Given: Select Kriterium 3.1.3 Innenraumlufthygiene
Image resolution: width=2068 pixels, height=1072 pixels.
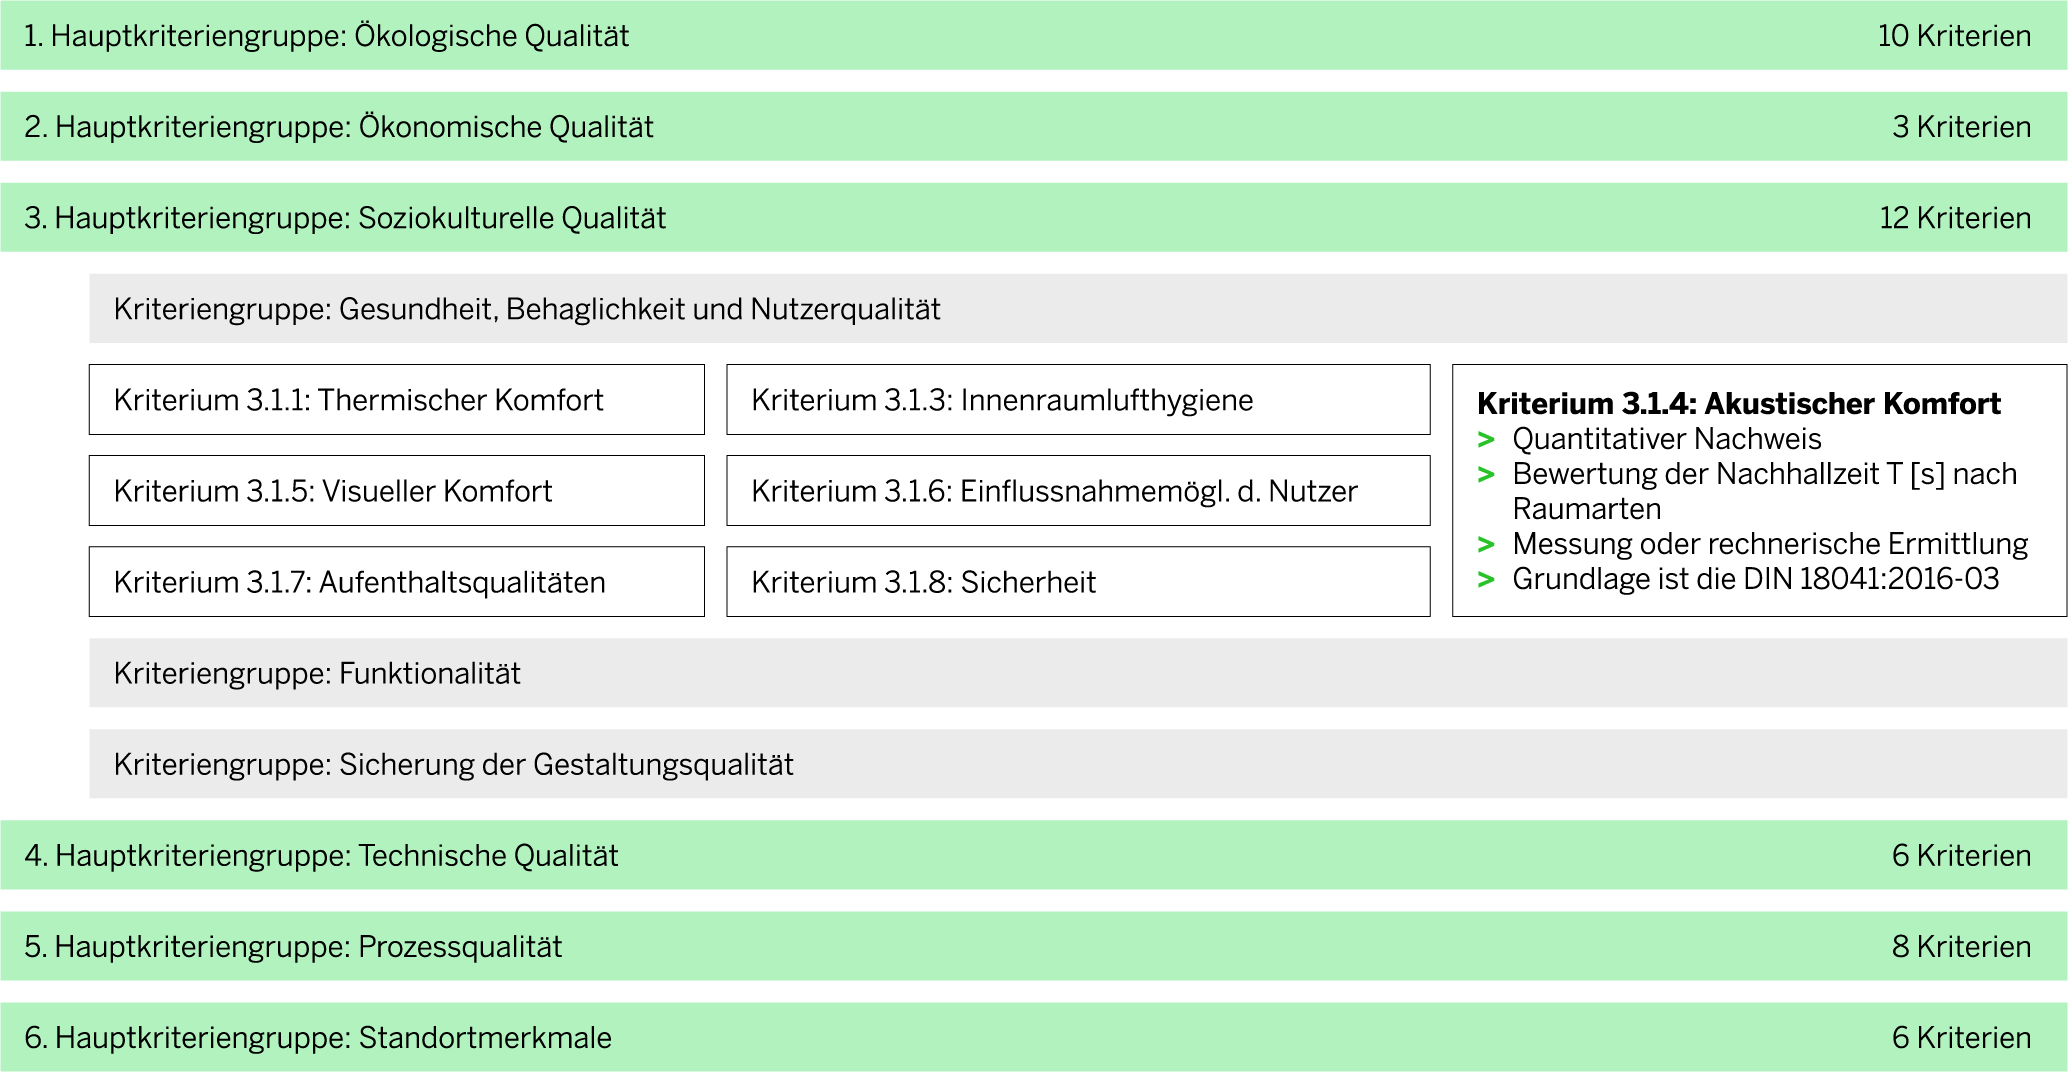Looking at the screenshot, I should (x=1077, y=400).
